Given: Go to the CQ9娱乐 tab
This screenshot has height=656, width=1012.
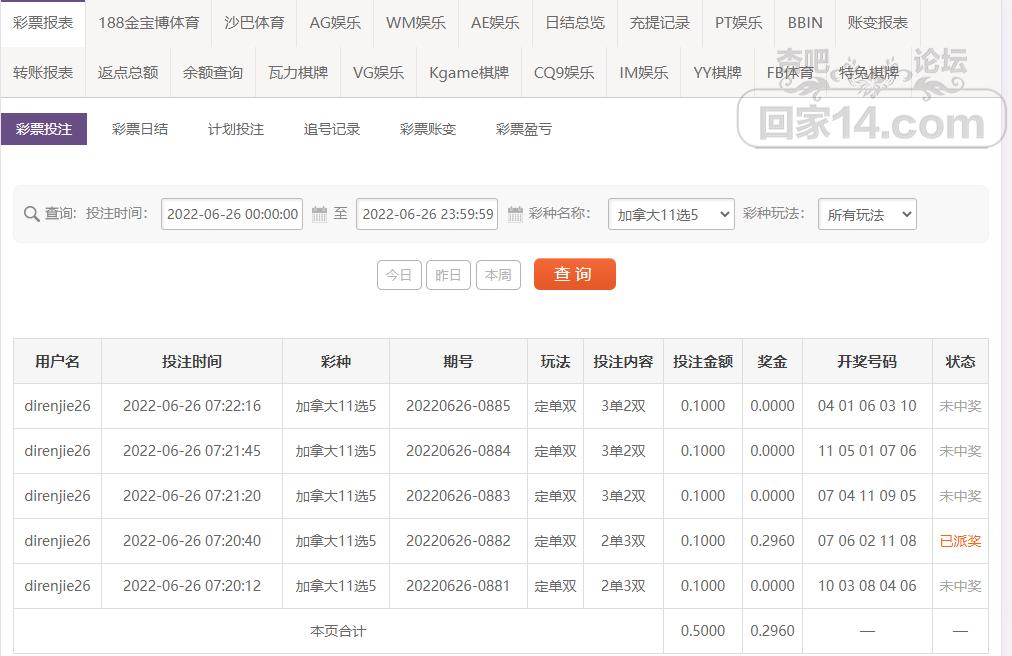Looking at the screenshot, I should (565, 71).
